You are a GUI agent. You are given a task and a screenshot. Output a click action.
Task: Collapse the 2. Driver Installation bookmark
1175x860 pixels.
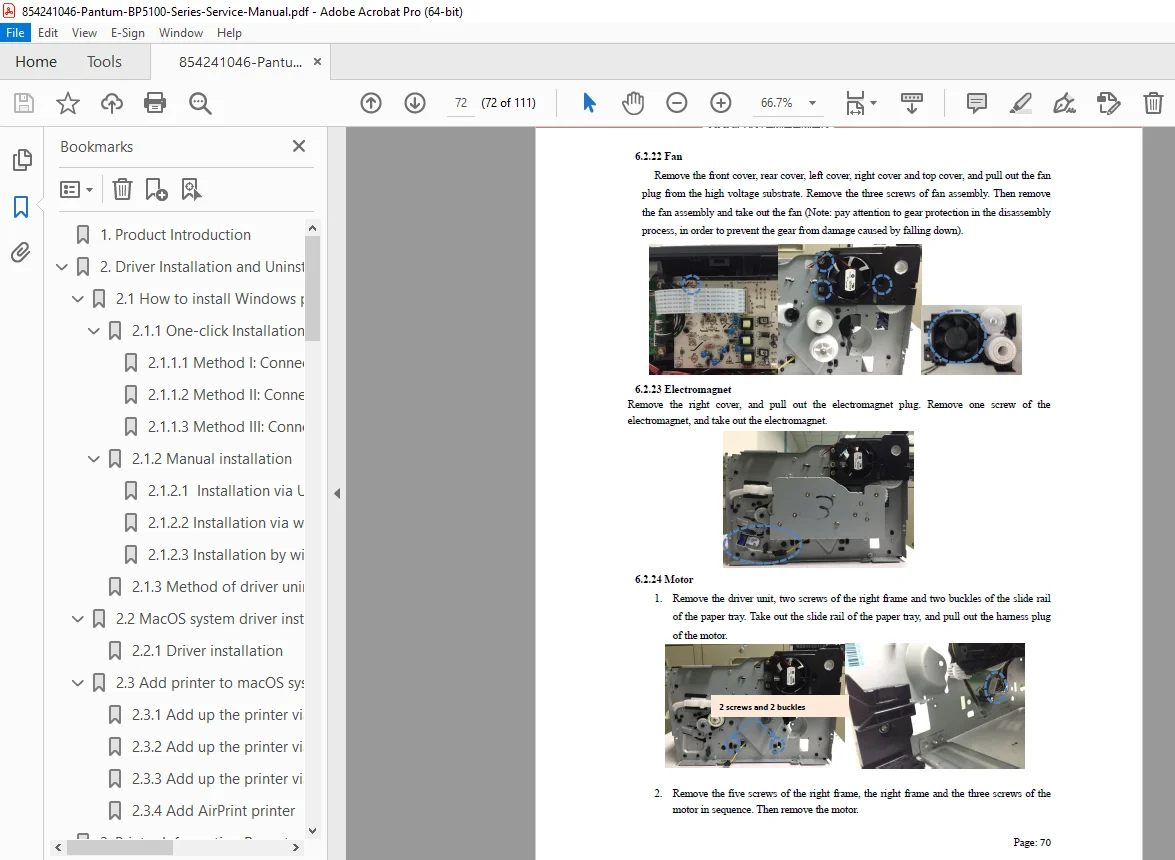click(62, 267)
